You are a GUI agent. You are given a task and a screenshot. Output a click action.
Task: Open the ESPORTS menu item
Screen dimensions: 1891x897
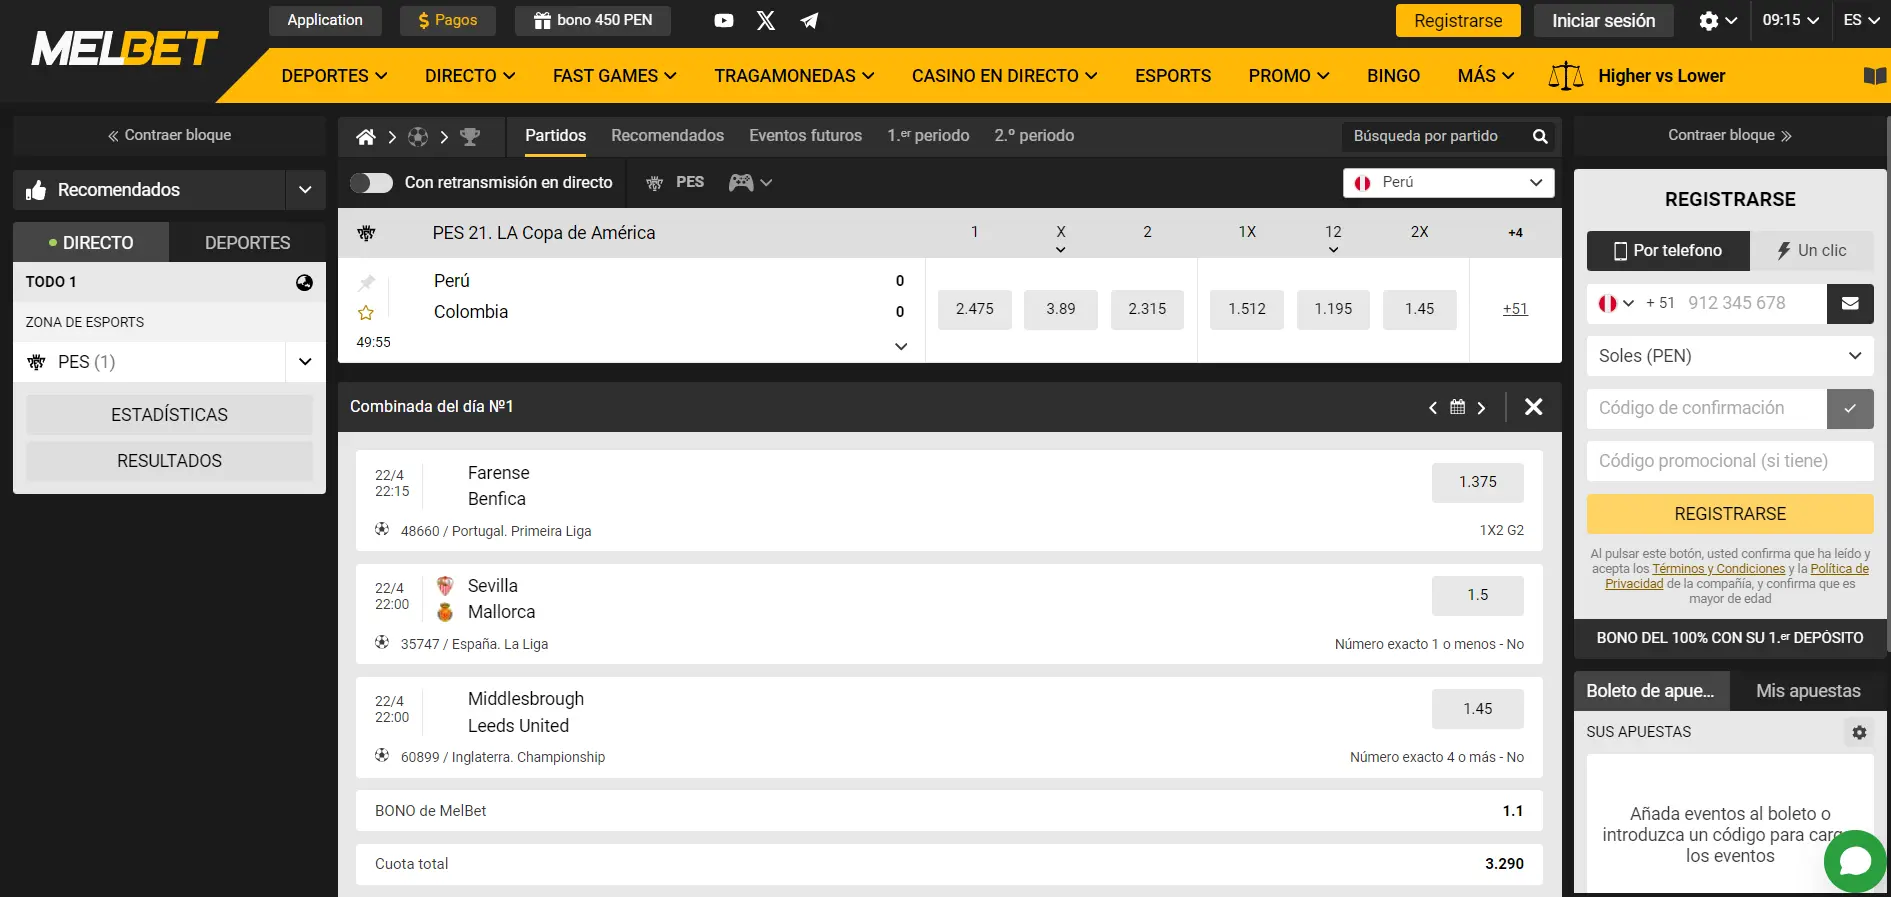[1172, 76]
